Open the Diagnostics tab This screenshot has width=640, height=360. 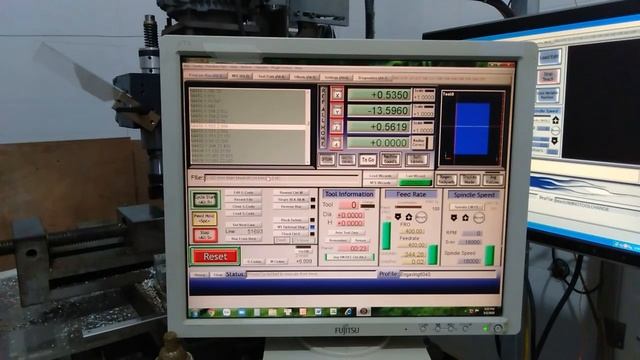(x=372, y=78)
